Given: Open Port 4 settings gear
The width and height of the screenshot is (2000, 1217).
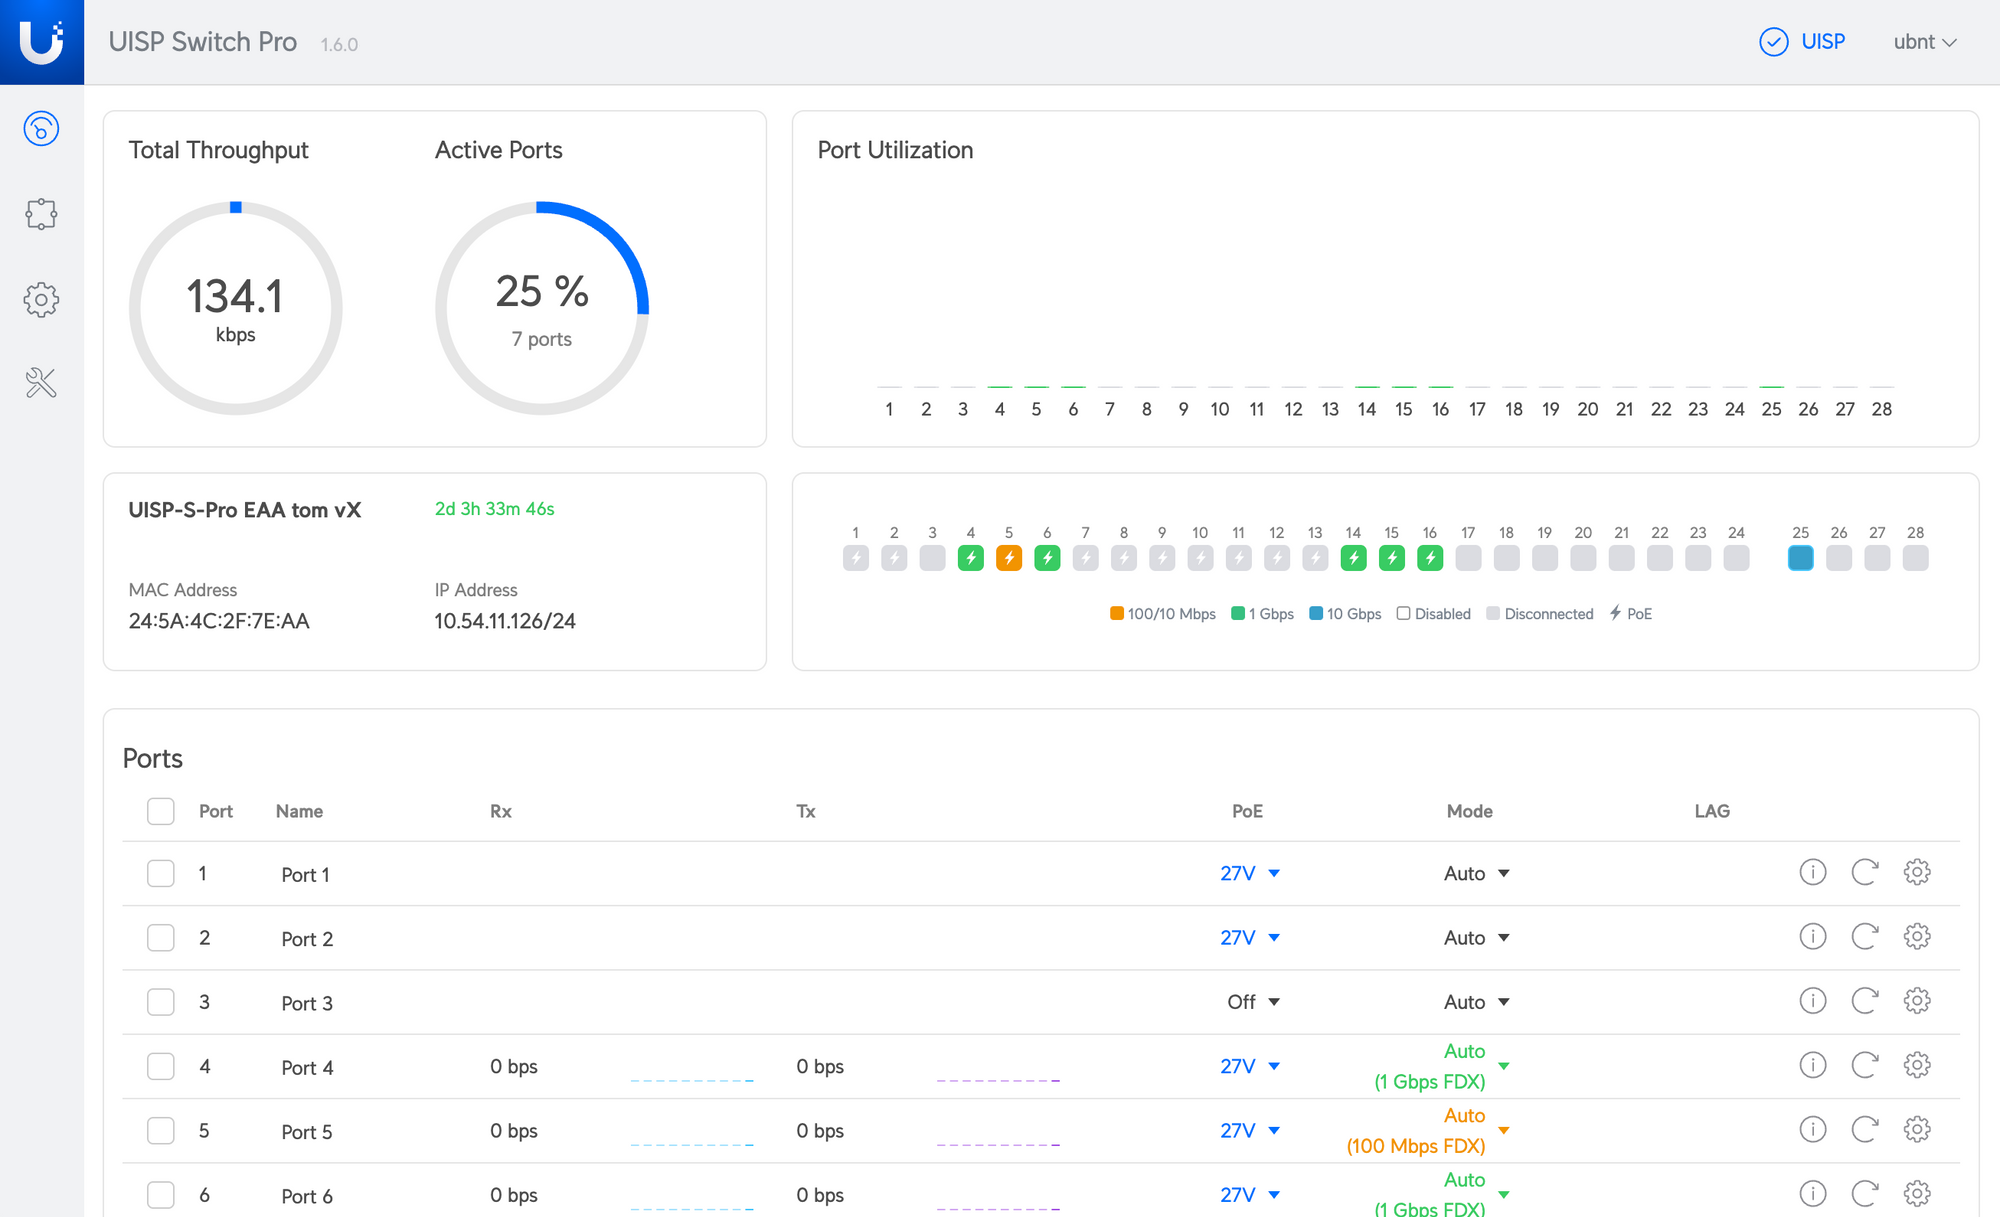Looking at the screenshot, I should (x=1916, y=1065).
